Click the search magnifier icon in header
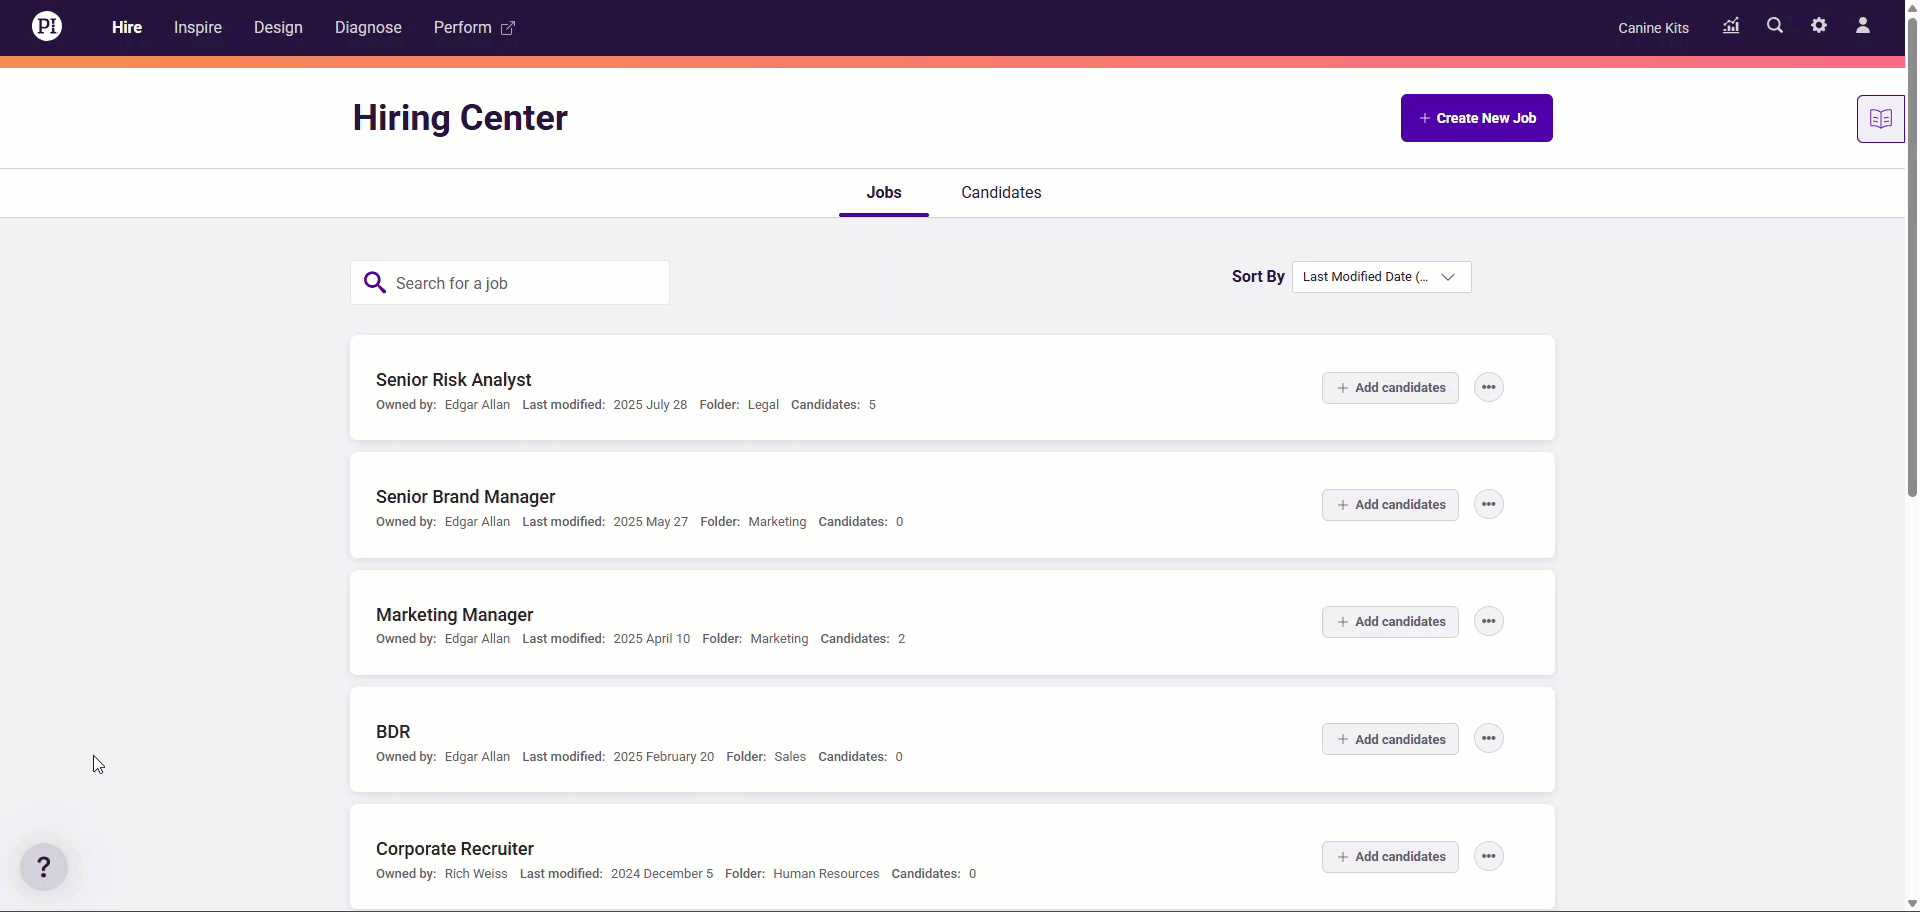Image resolution: width=1920 pixels, height=912 pixels. click(1775, 26)
